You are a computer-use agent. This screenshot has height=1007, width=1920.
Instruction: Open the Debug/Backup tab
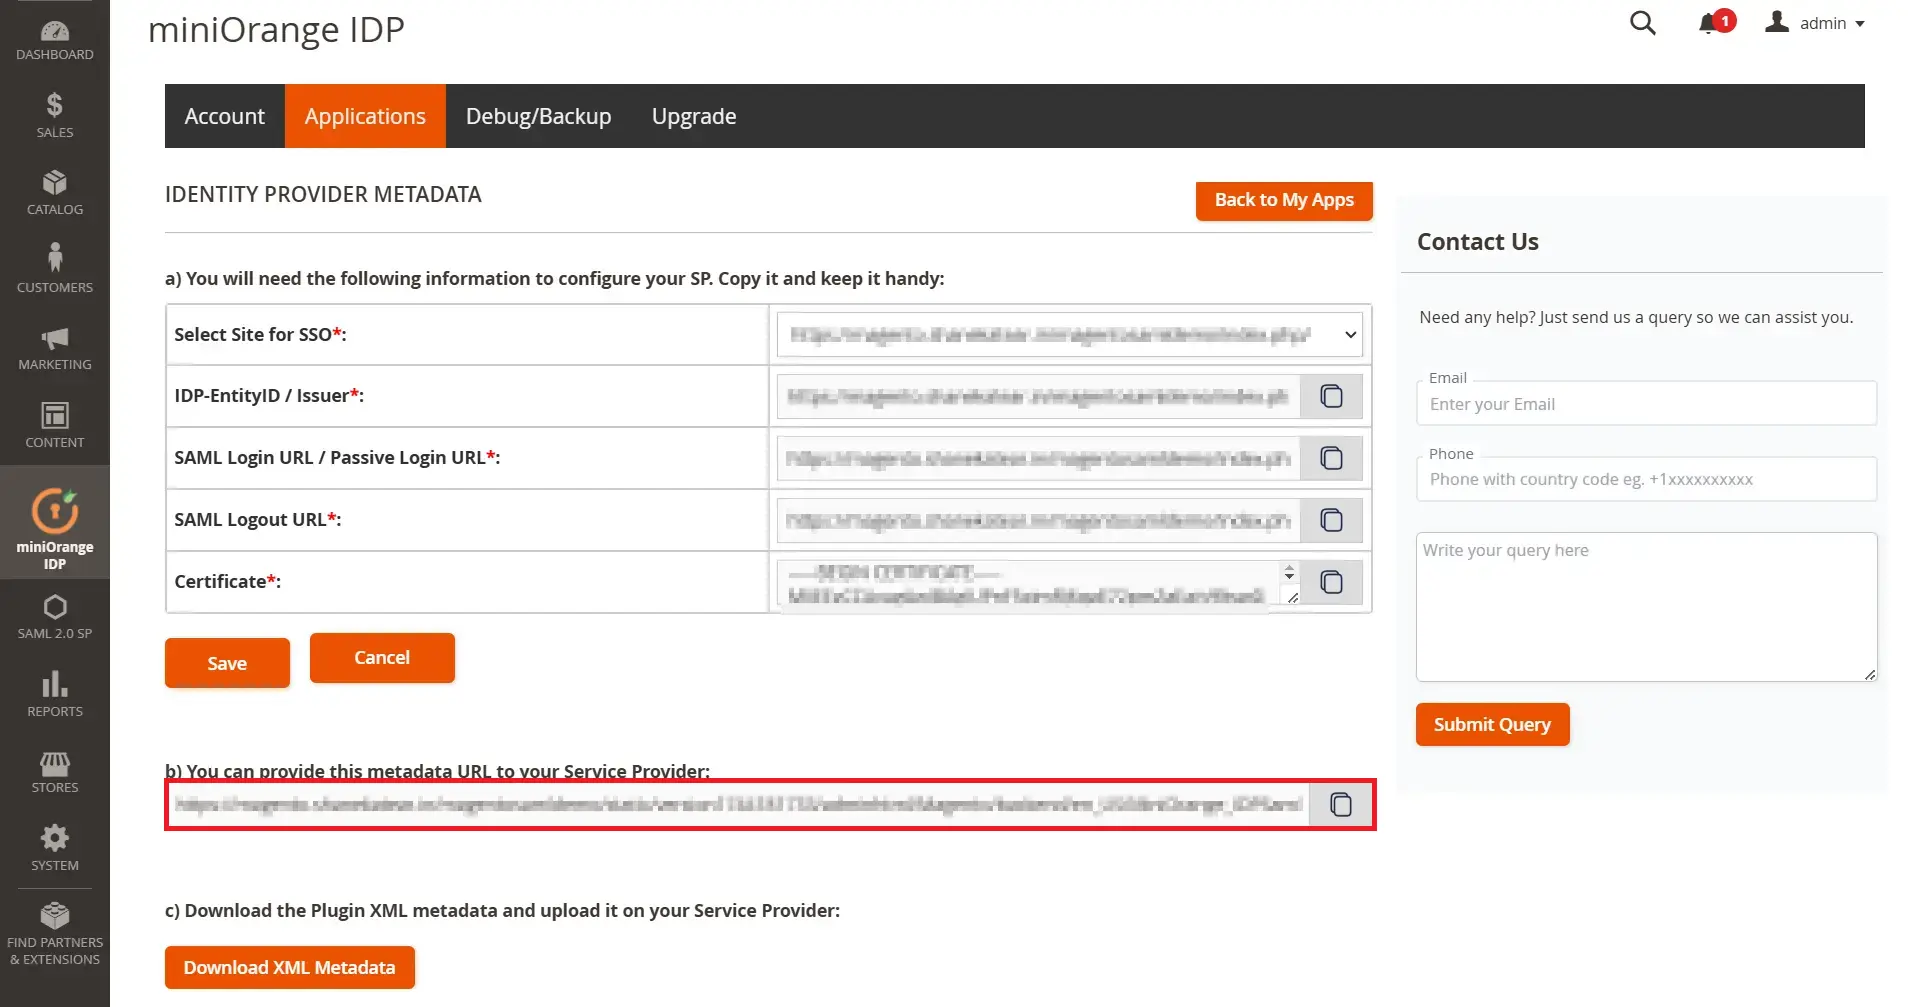(x=538, y=116)
